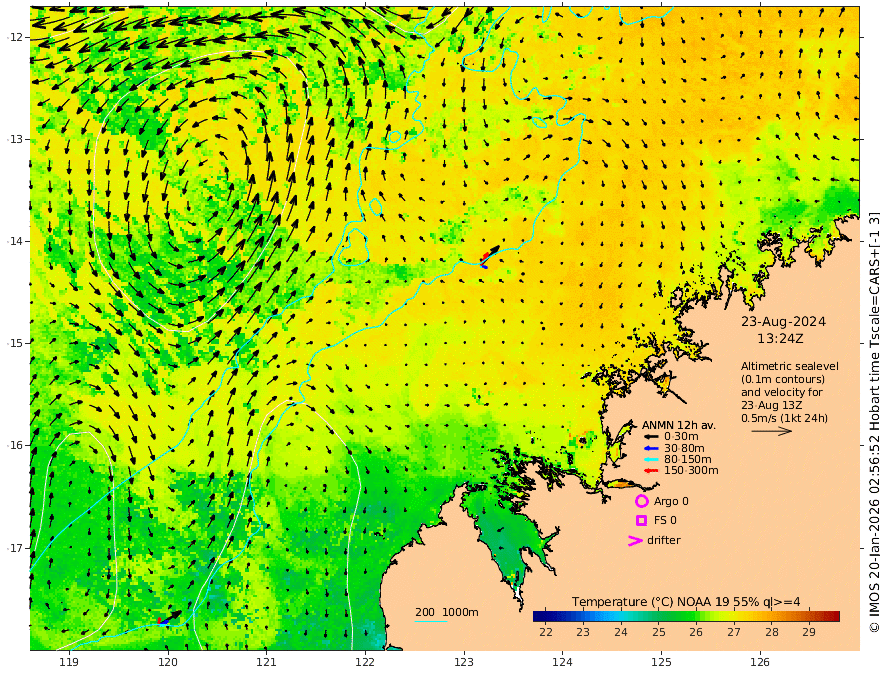Click the '125' longitude axis label

pos(662,663)
